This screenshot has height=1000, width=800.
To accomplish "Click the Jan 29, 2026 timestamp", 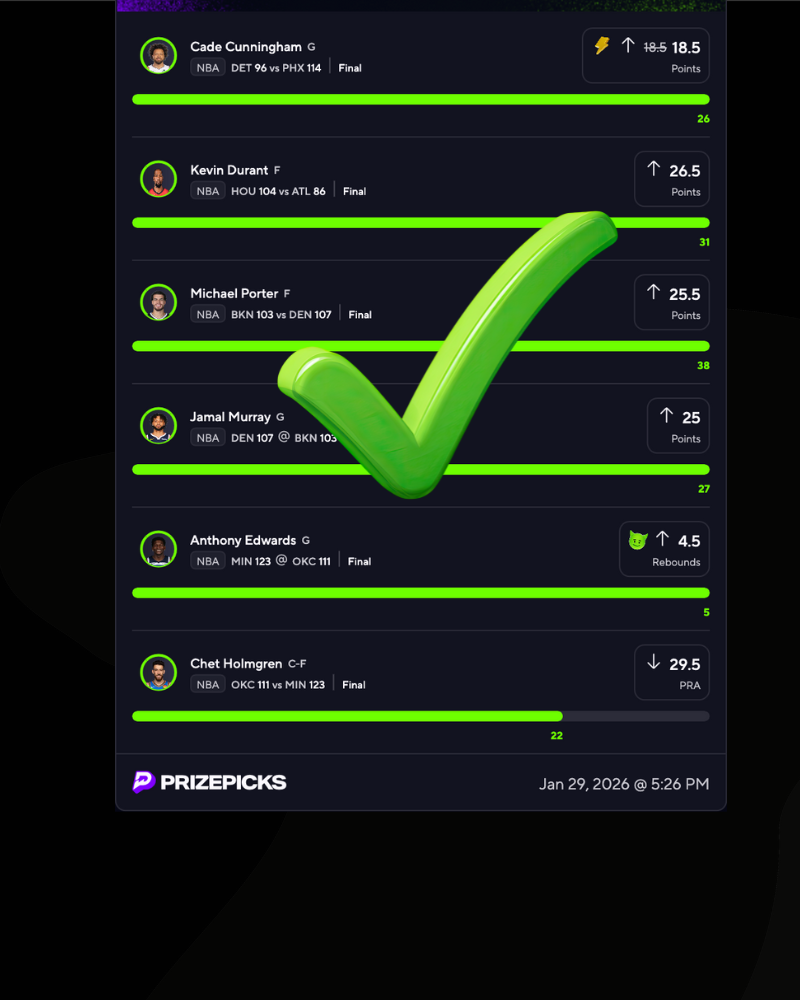I will [x=624, y=784].
